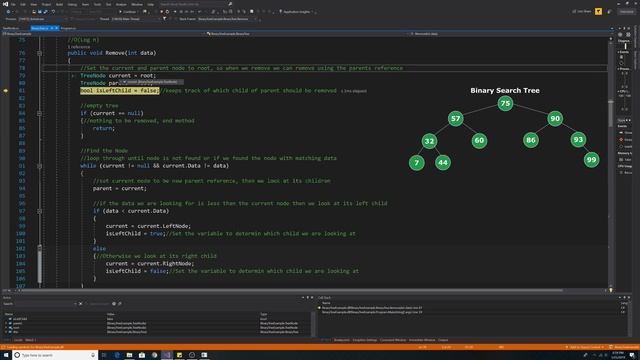Click the Show Next Statement arrow icon
The image size is (640, 360).
(x=175, y=11)
